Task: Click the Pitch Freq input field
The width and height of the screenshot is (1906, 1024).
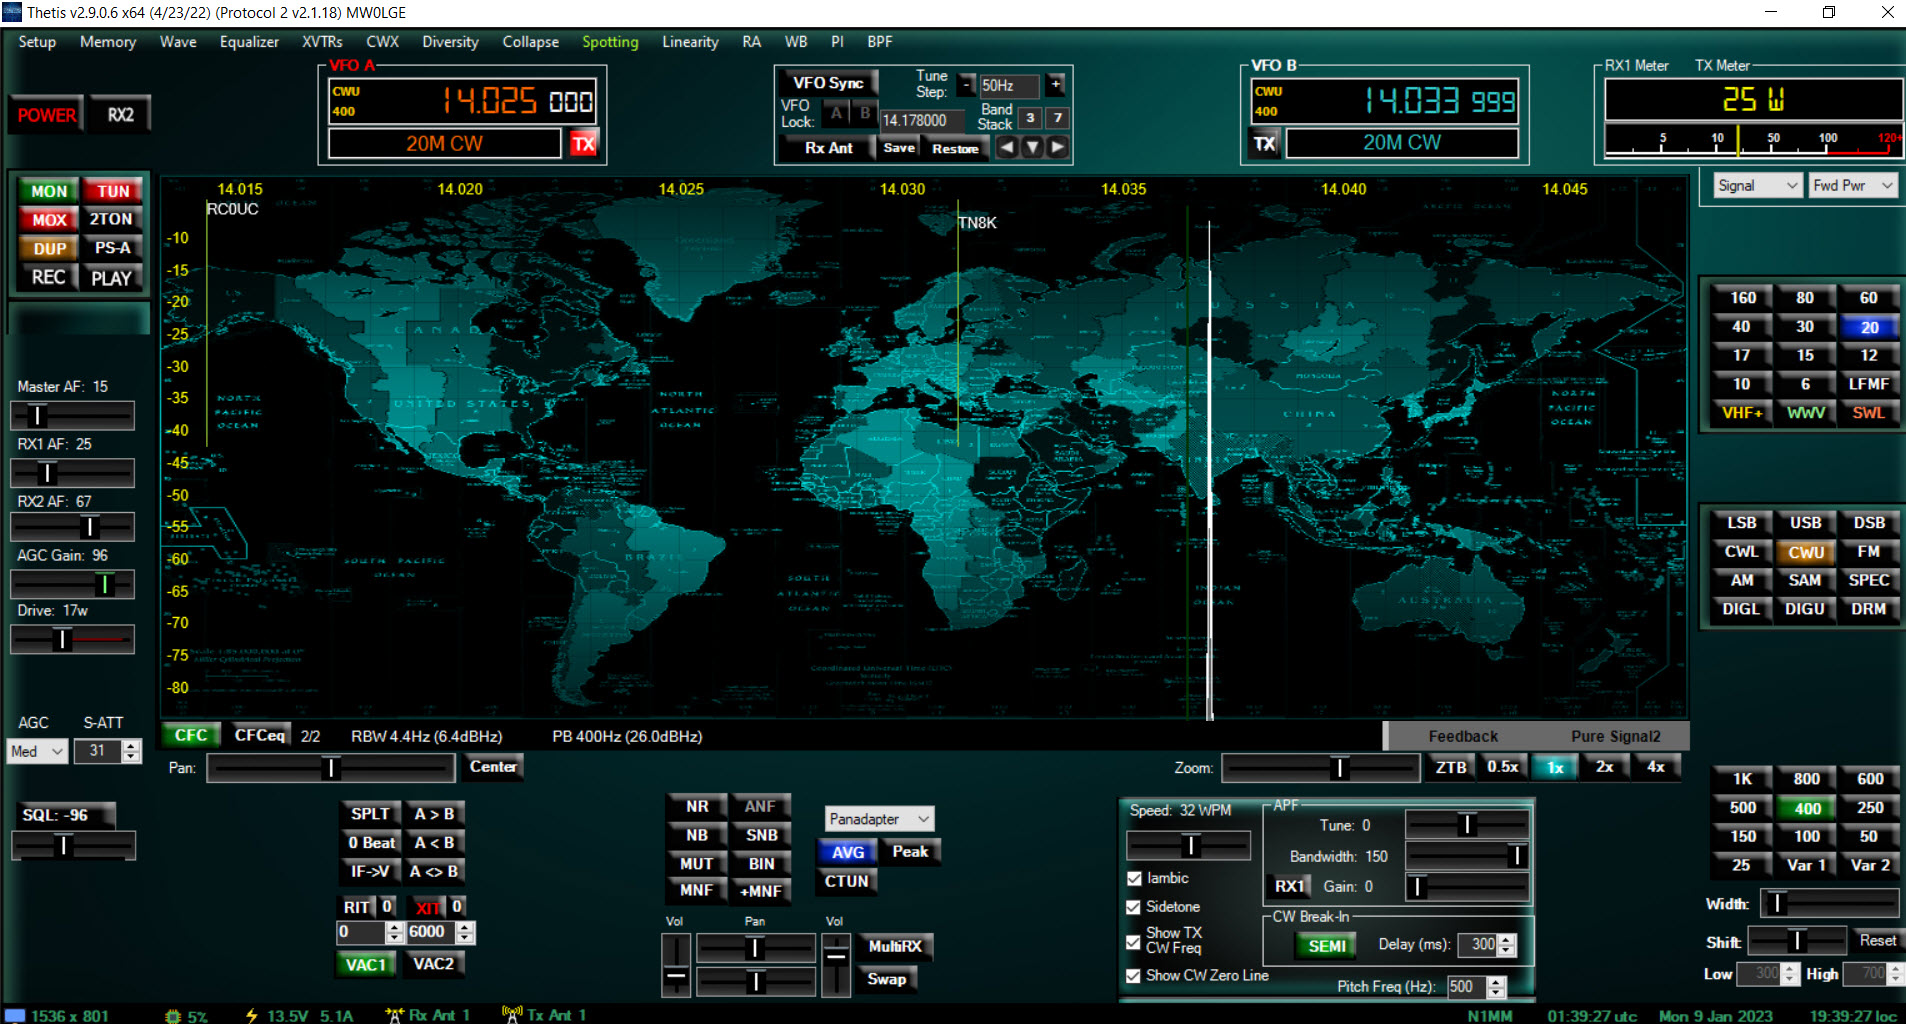Action: (x=1465, y=987)
